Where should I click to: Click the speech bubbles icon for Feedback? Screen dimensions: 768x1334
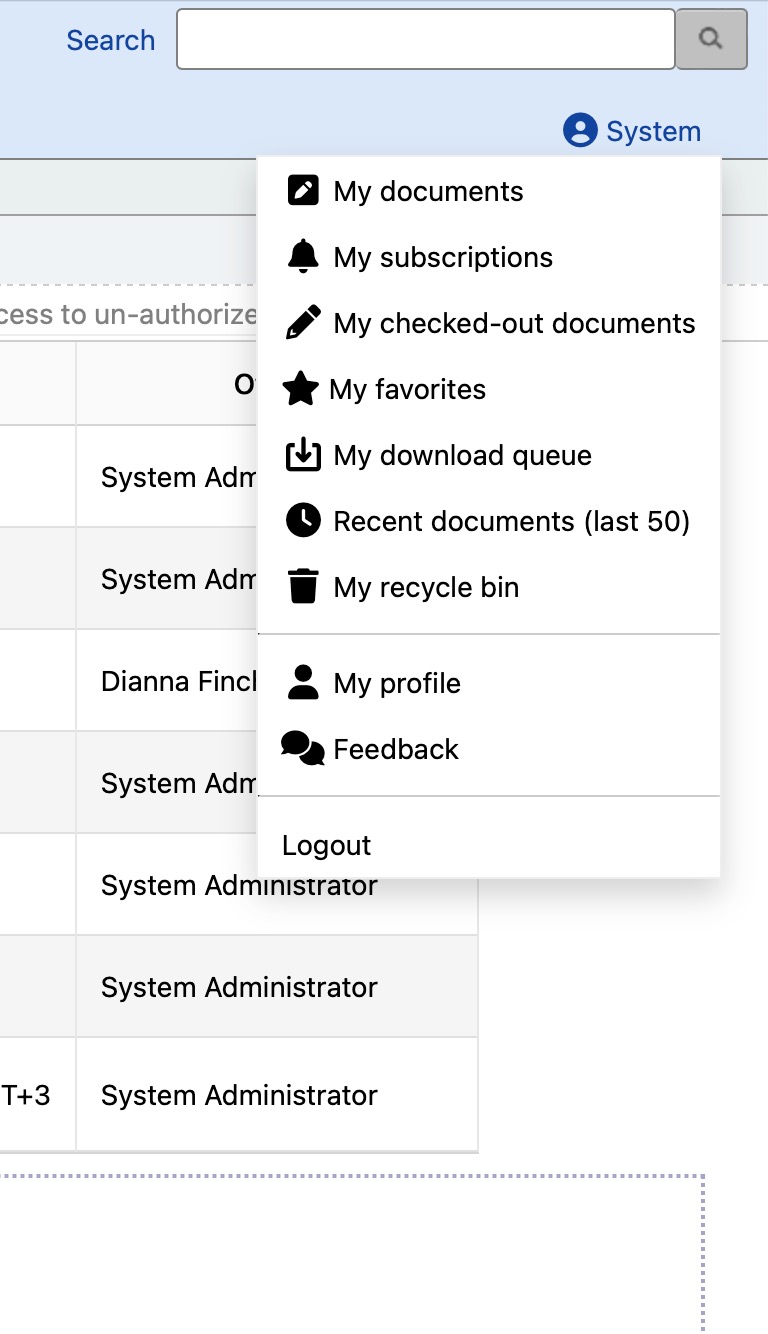point(302,748)
